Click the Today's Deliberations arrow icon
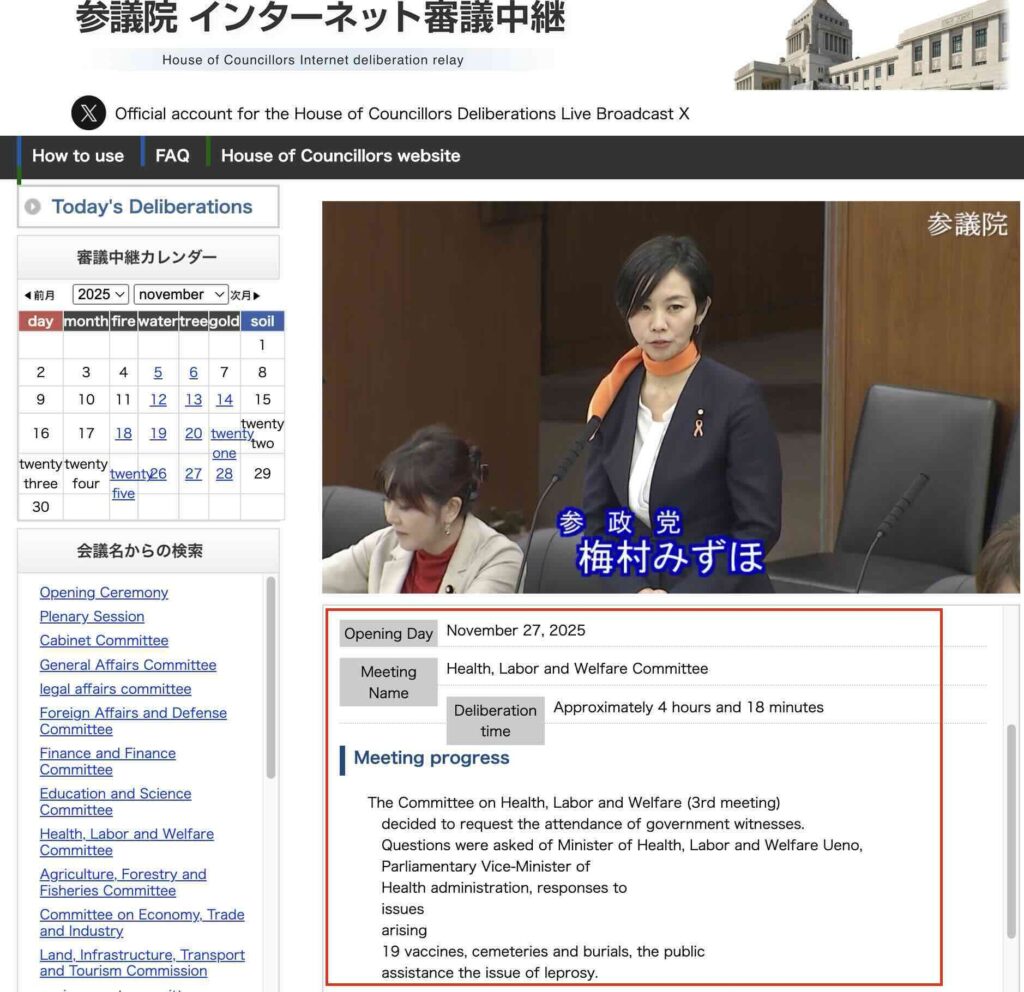Screen dimensions: 1024x992 pos(33,207)
